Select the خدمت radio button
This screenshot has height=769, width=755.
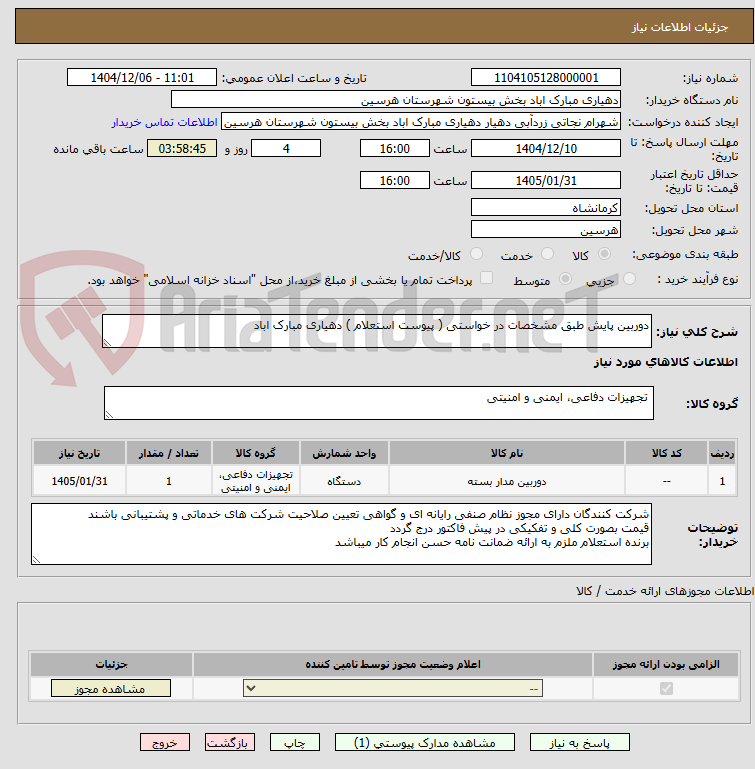547,254
